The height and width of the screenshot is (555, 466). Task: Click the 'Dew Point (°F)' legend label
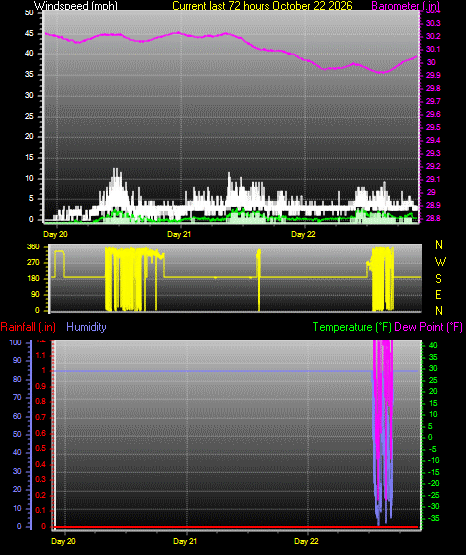pos(428,327)
